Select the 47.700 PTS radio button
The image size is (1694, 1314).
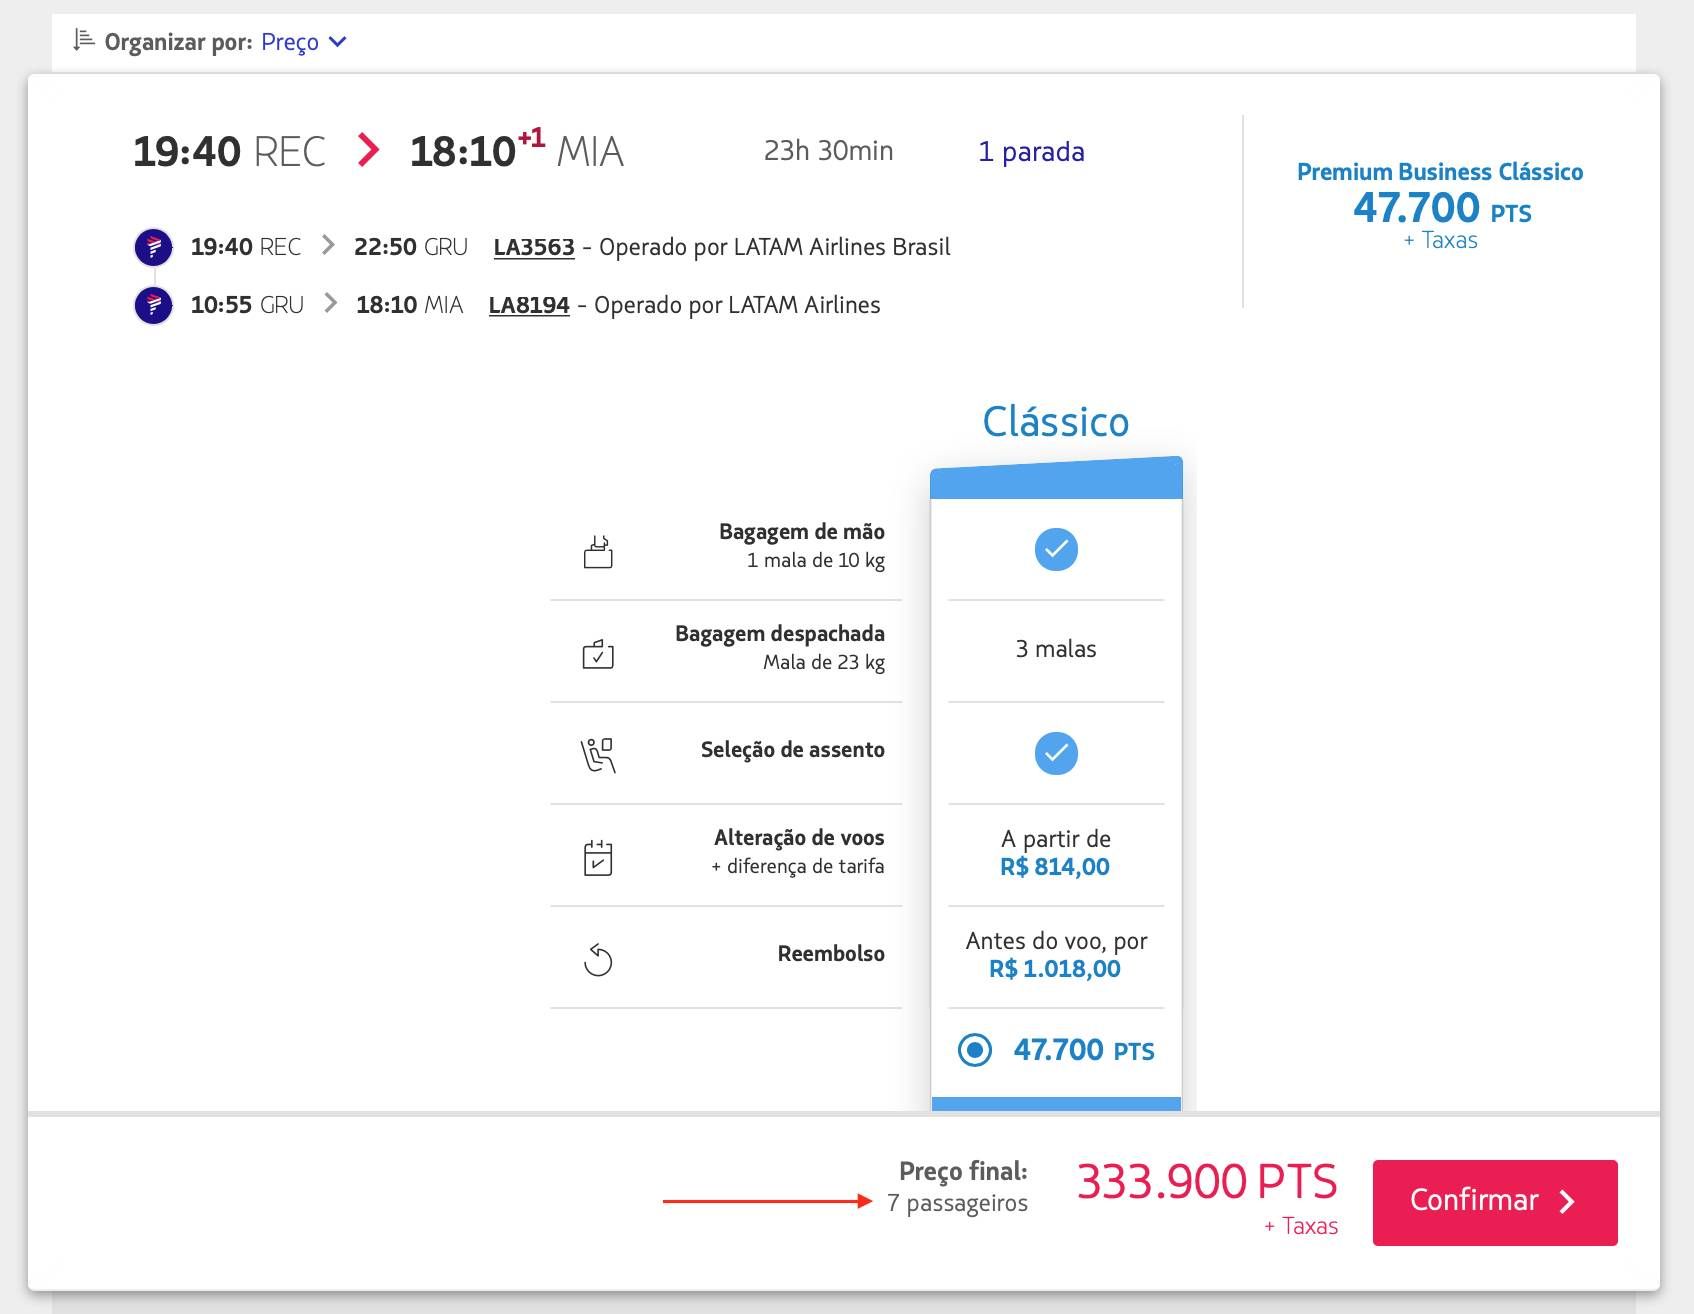click(x=975, y=1050)
